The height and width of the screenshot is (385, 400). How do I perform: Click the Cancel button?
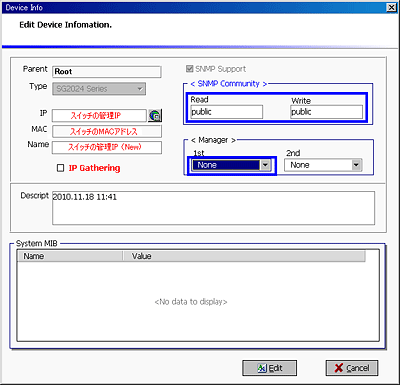[x=352, y=368]
